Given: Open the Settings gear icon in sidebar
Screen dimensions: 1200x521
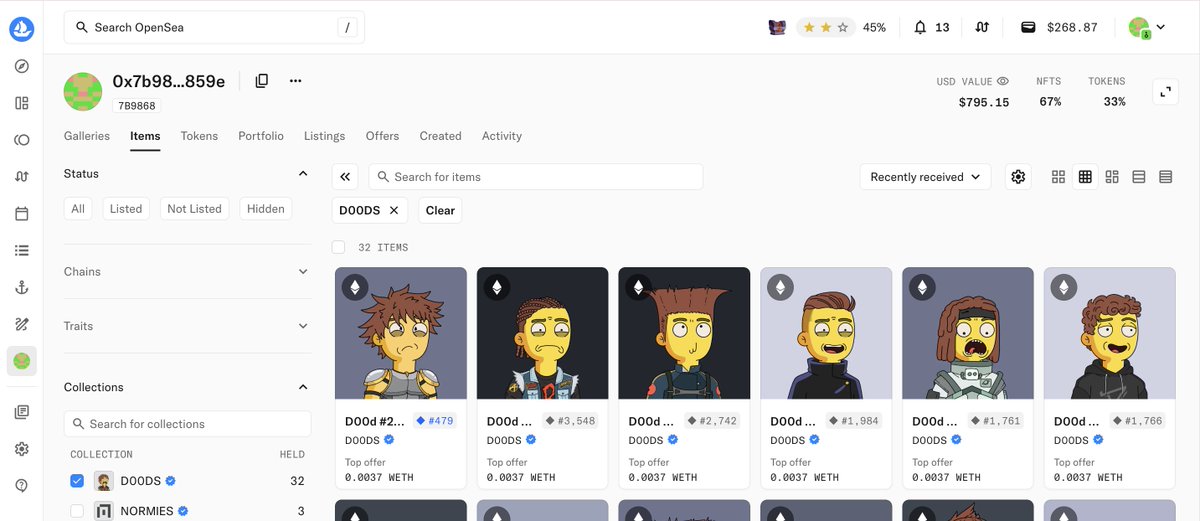Looking at the screenshot, I should (22, 449).
